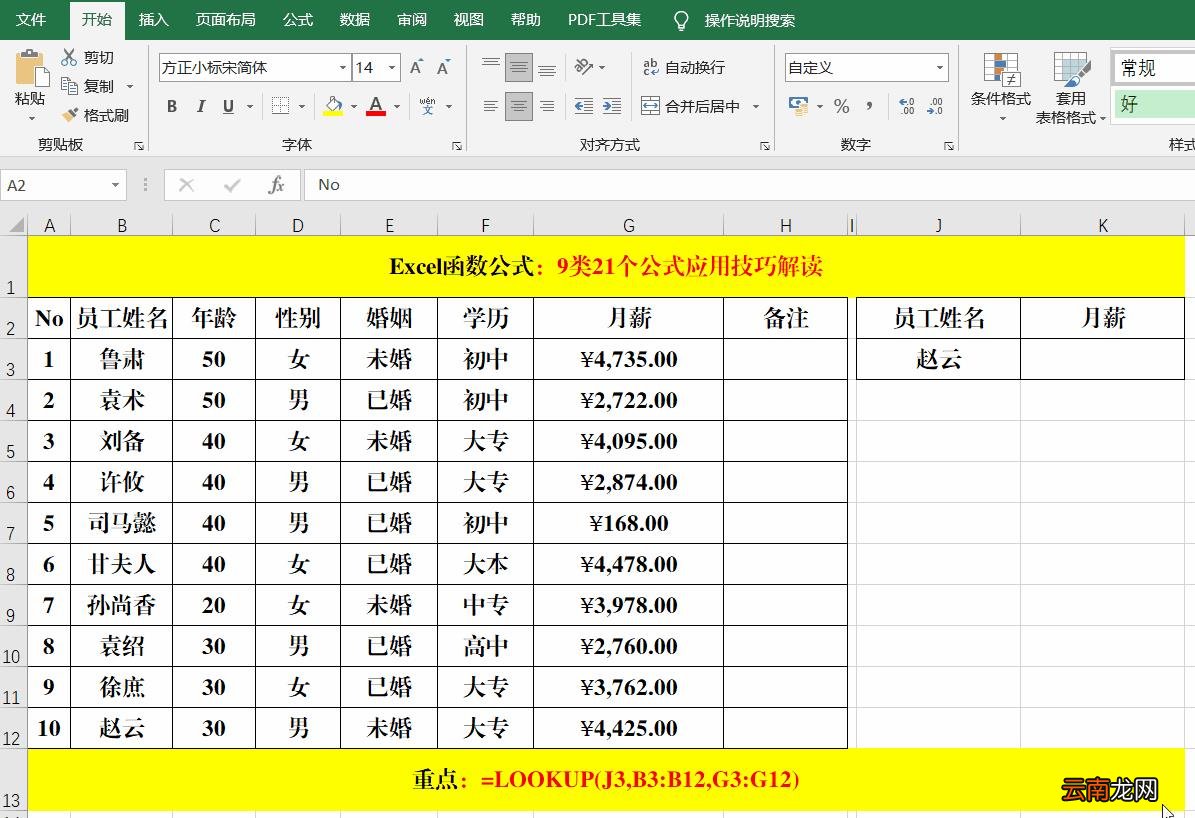The image size is (1195, 818).
Task: Click the Cut scissors icon
Action: point(69,57)
